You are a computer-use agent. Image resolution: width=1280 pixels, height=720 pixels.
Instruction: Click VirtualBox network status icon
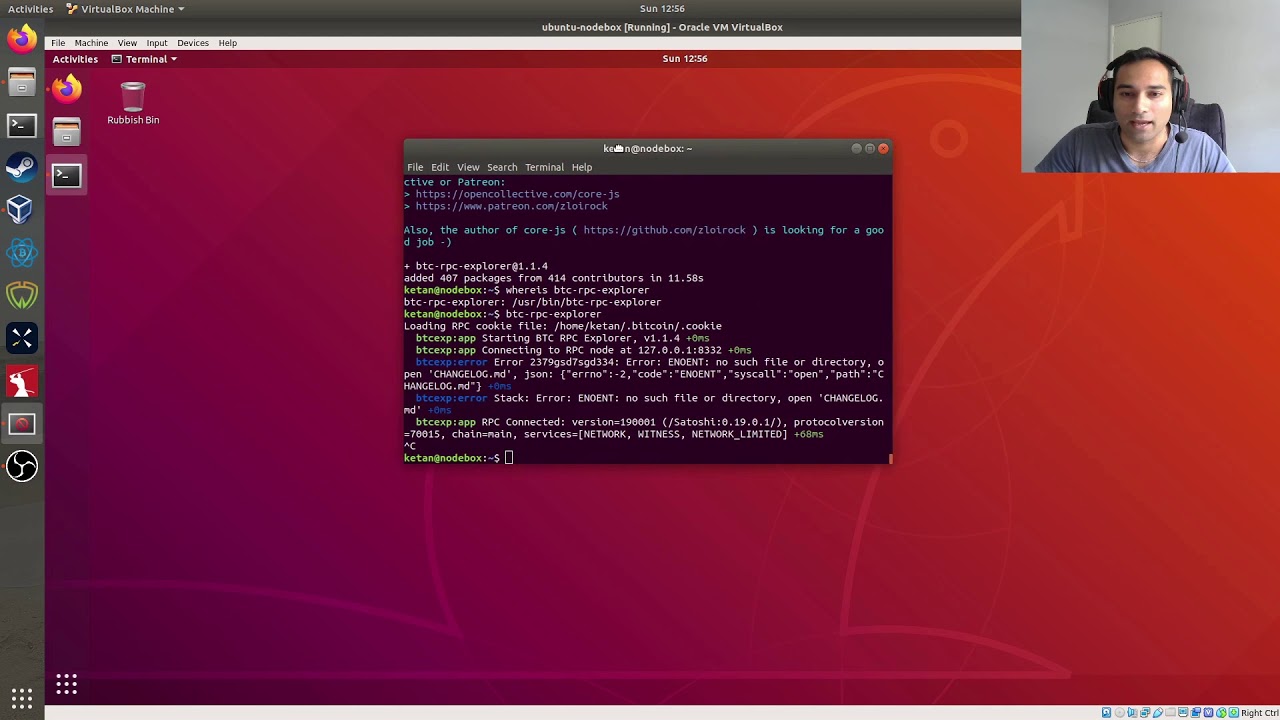1145,712
